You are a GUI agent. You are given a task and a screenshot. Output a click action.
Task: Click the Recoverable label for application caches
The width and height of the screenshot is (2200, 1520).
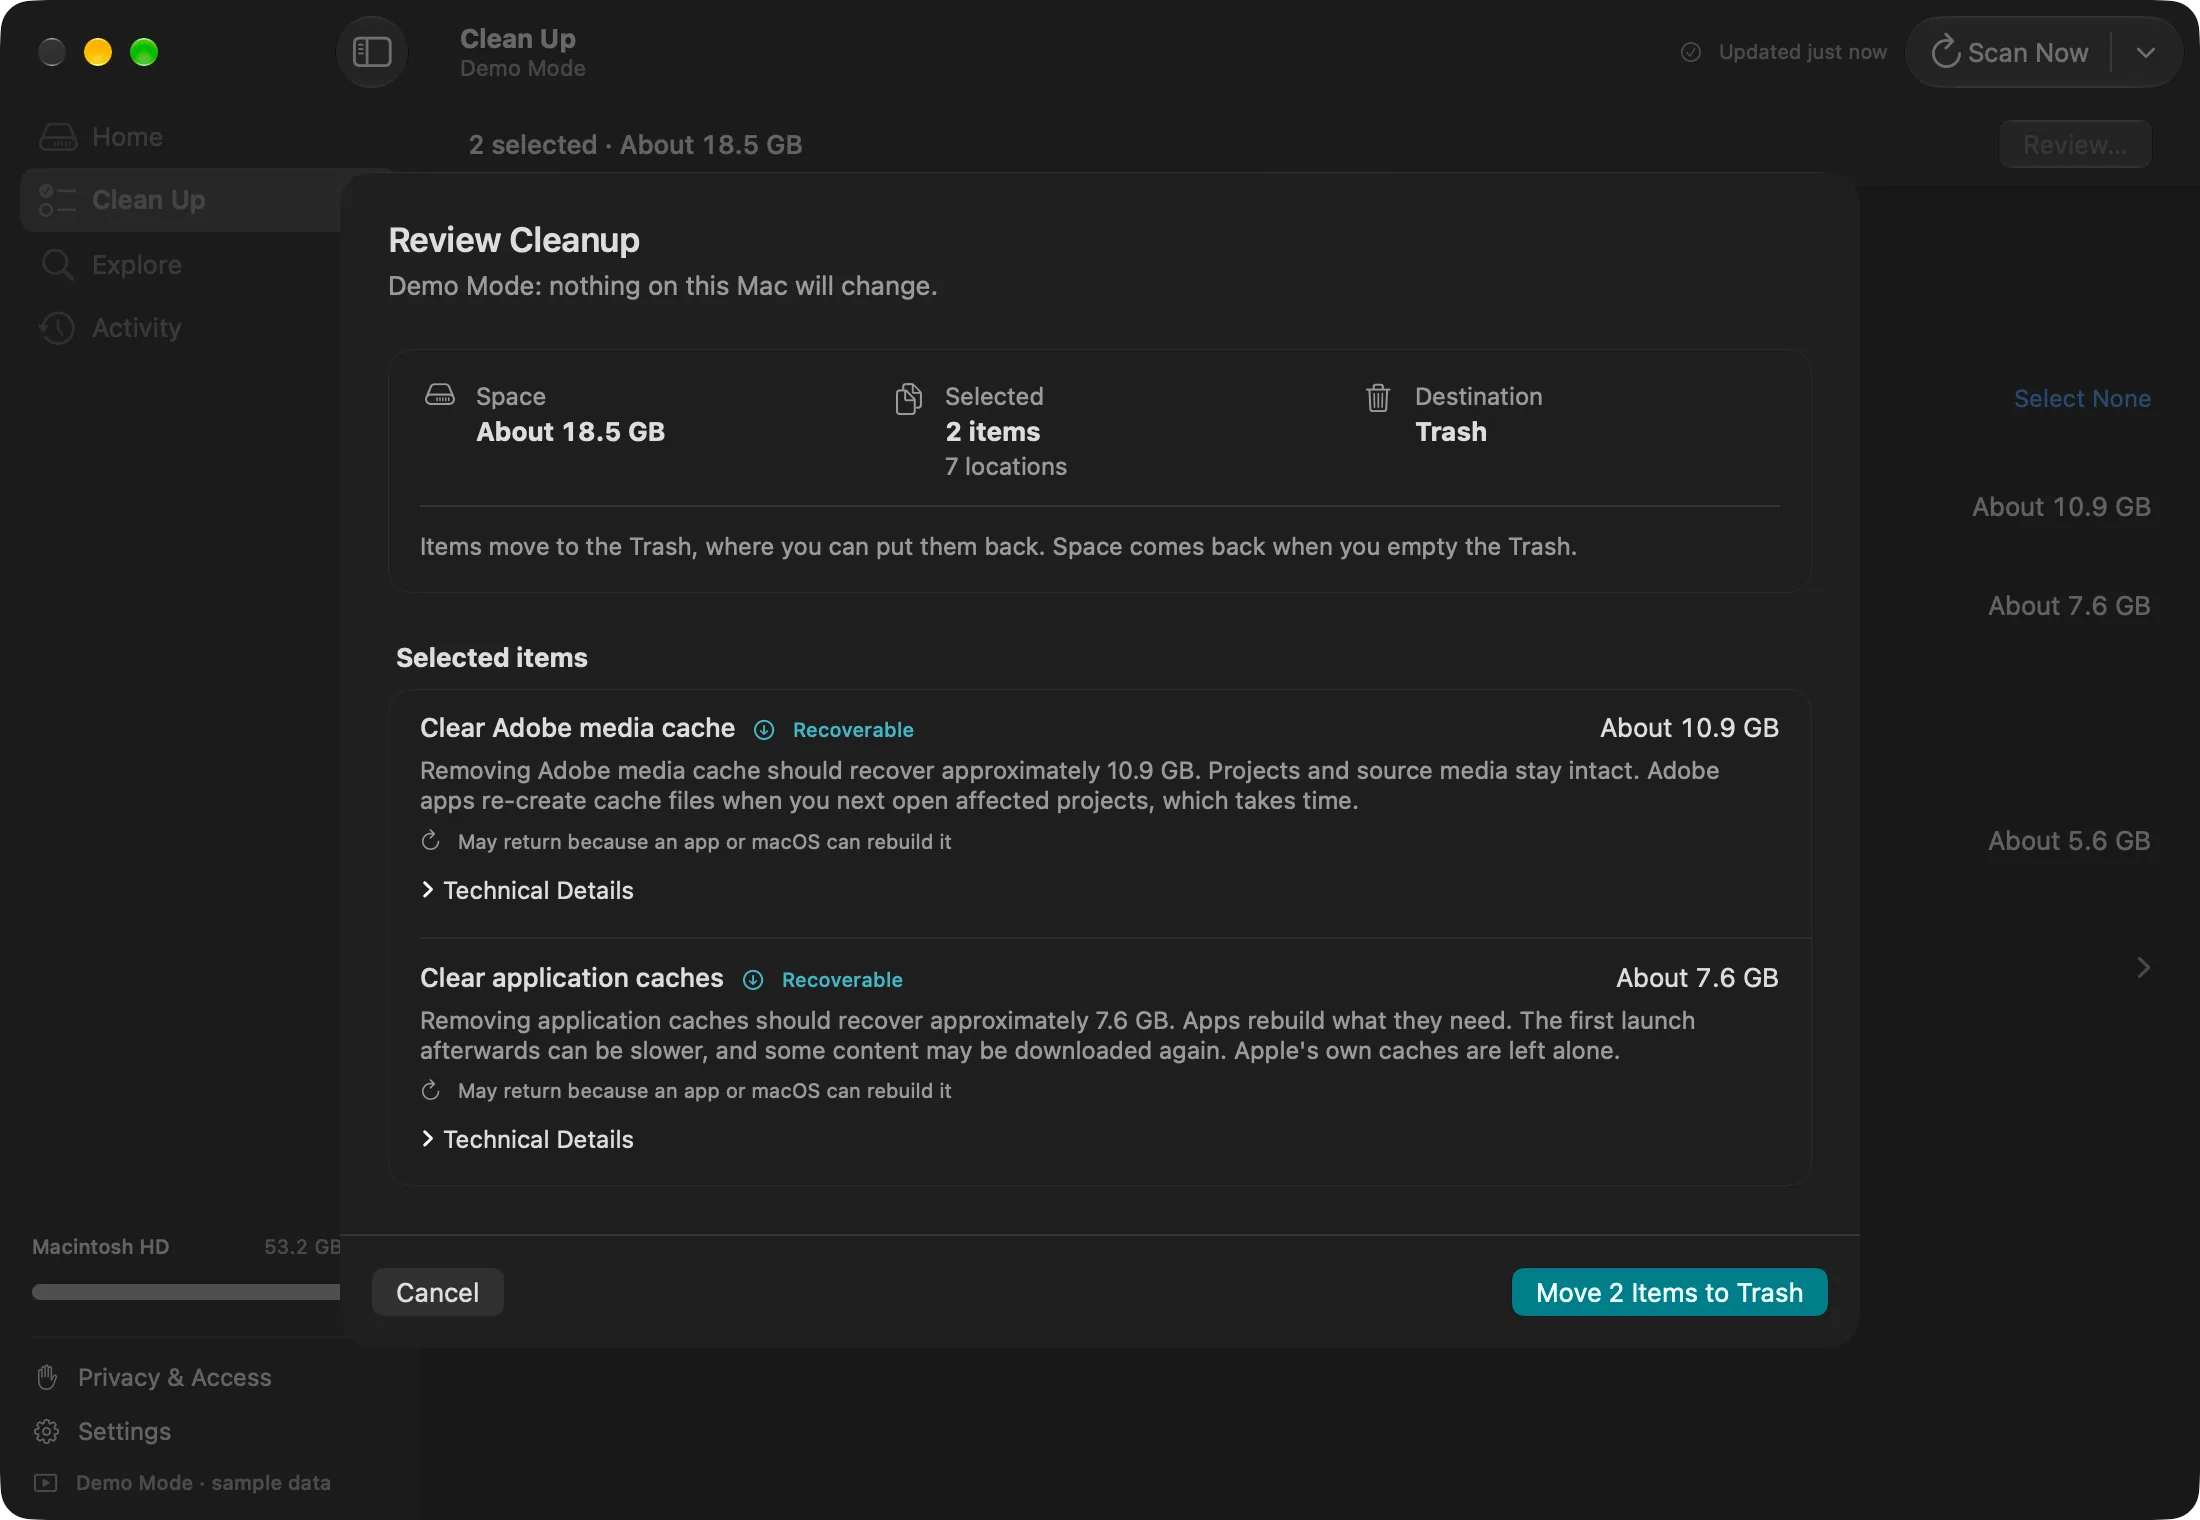point(842,980)
